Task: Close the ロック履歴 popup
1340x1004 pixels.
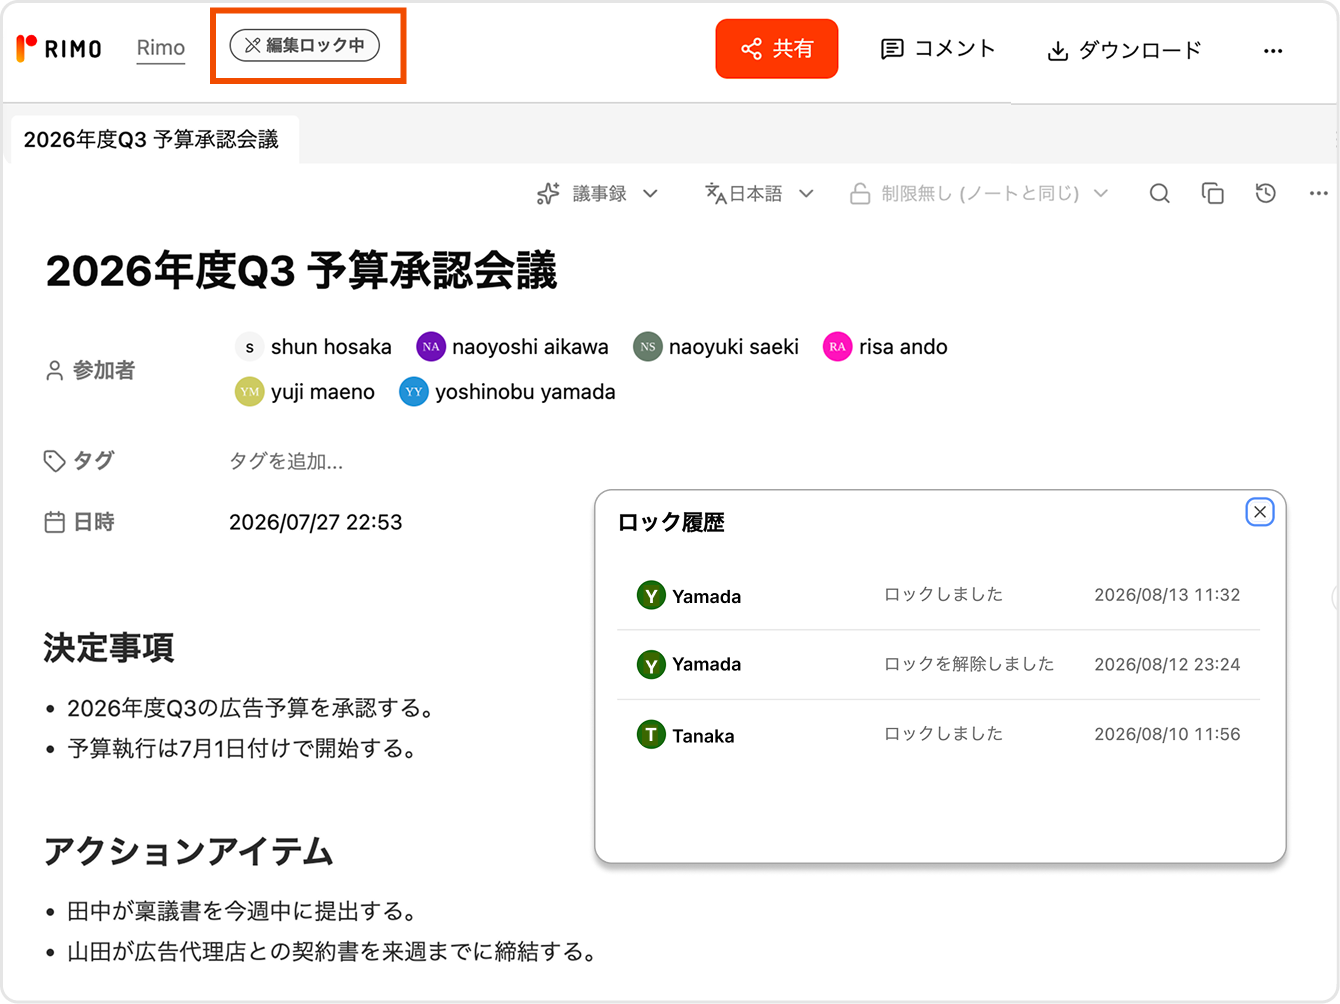Action: pyautogui.click(x=1260, y=512)
